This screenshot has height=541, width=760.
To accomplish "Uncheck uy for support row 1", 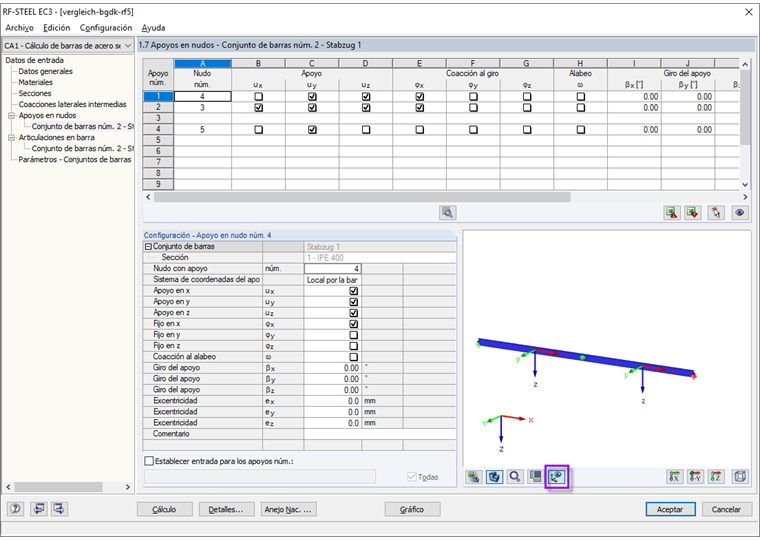I will coord(312,96).
